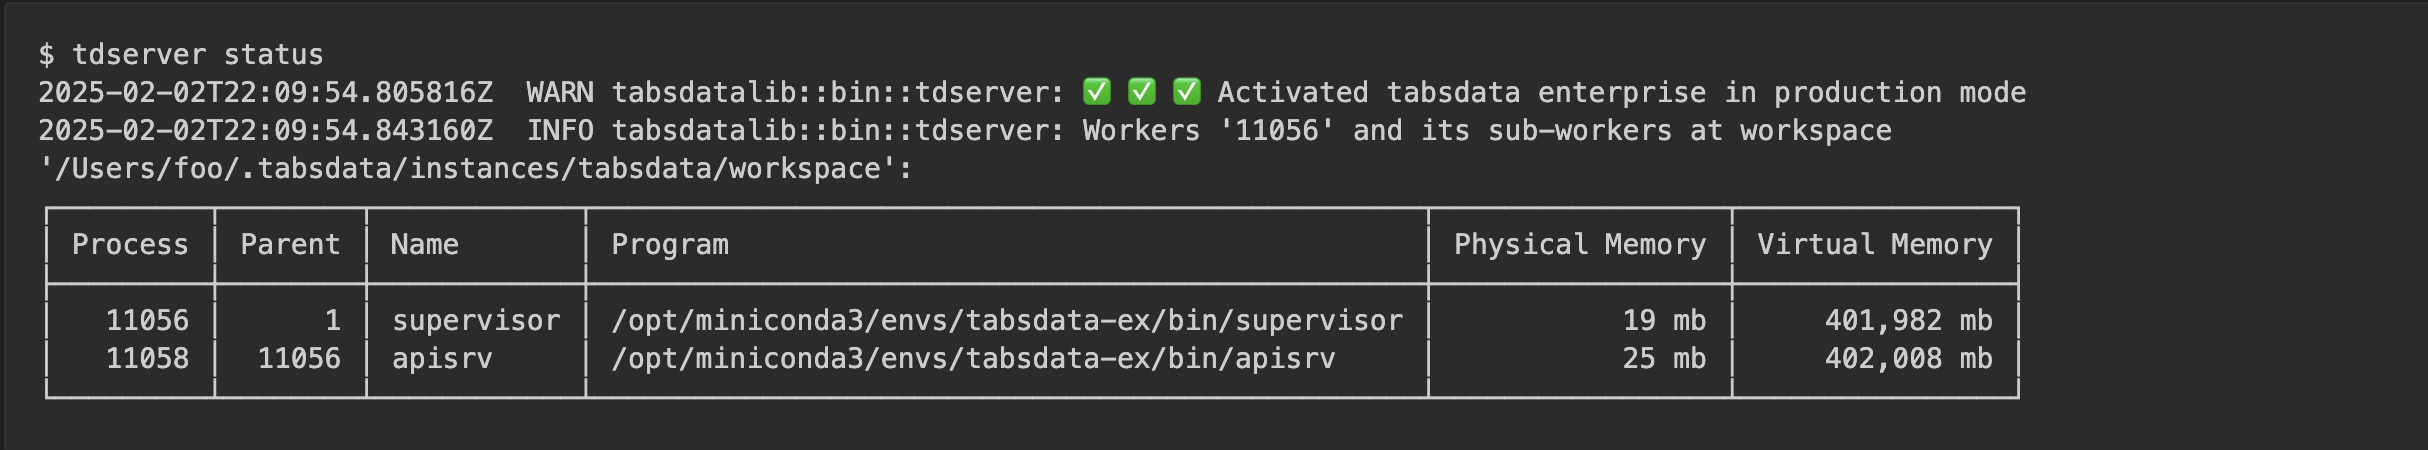Click the "tdserver status" command text

point(197,54)
